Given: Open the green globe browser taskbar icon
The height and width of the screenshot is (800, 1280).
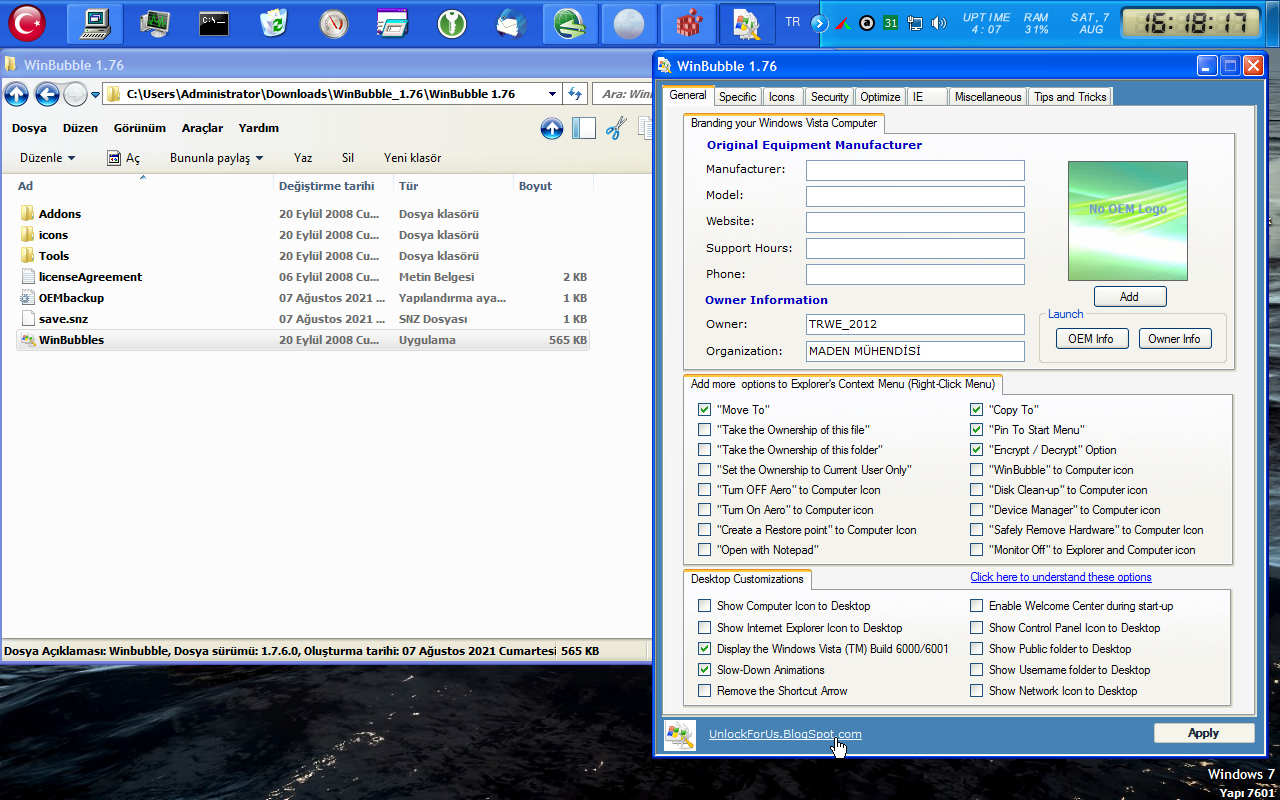Looking at the screenshot, I should [571, 23].
